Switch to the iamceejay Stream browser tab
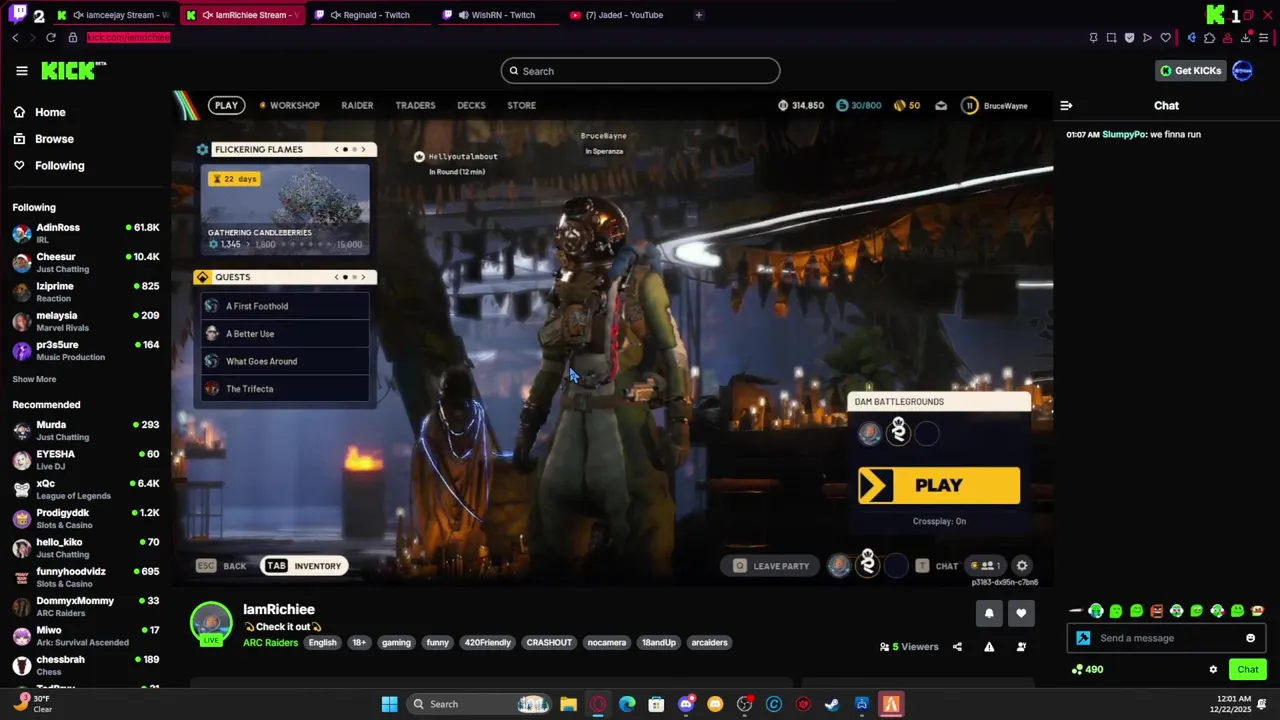This screenshot has width=1280, height=720. [x=112, y=15]
